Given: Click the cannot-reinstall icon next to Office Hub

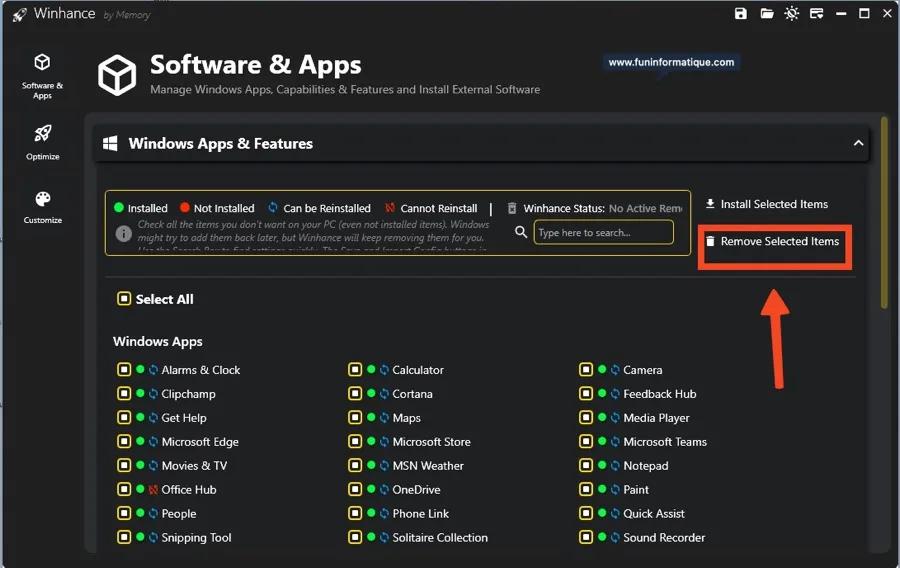Looking at the screenshot, I should 153,489.
